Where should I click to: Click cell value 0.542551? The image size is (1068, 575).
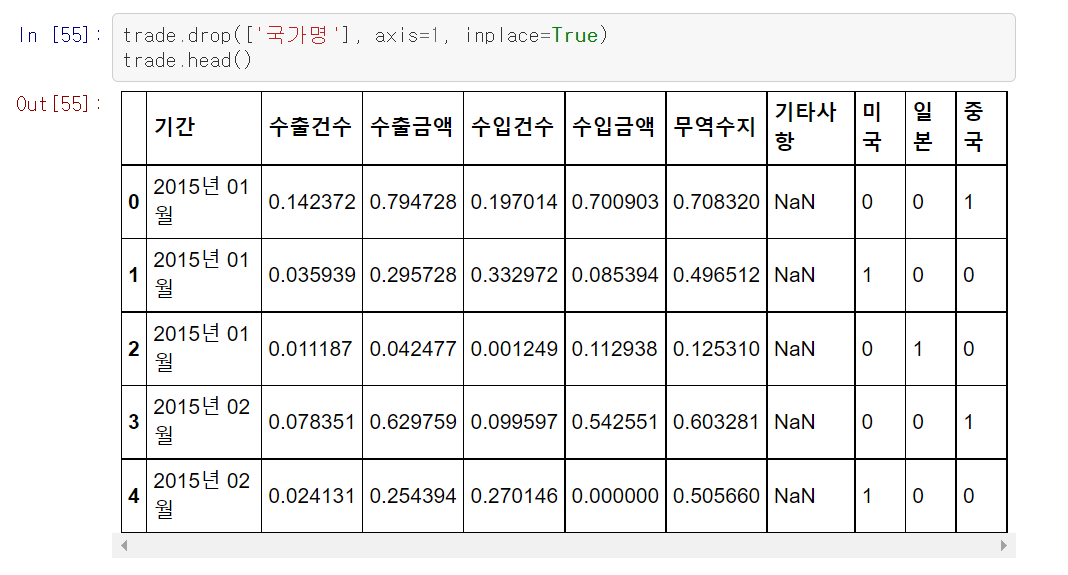pos(614,422)
